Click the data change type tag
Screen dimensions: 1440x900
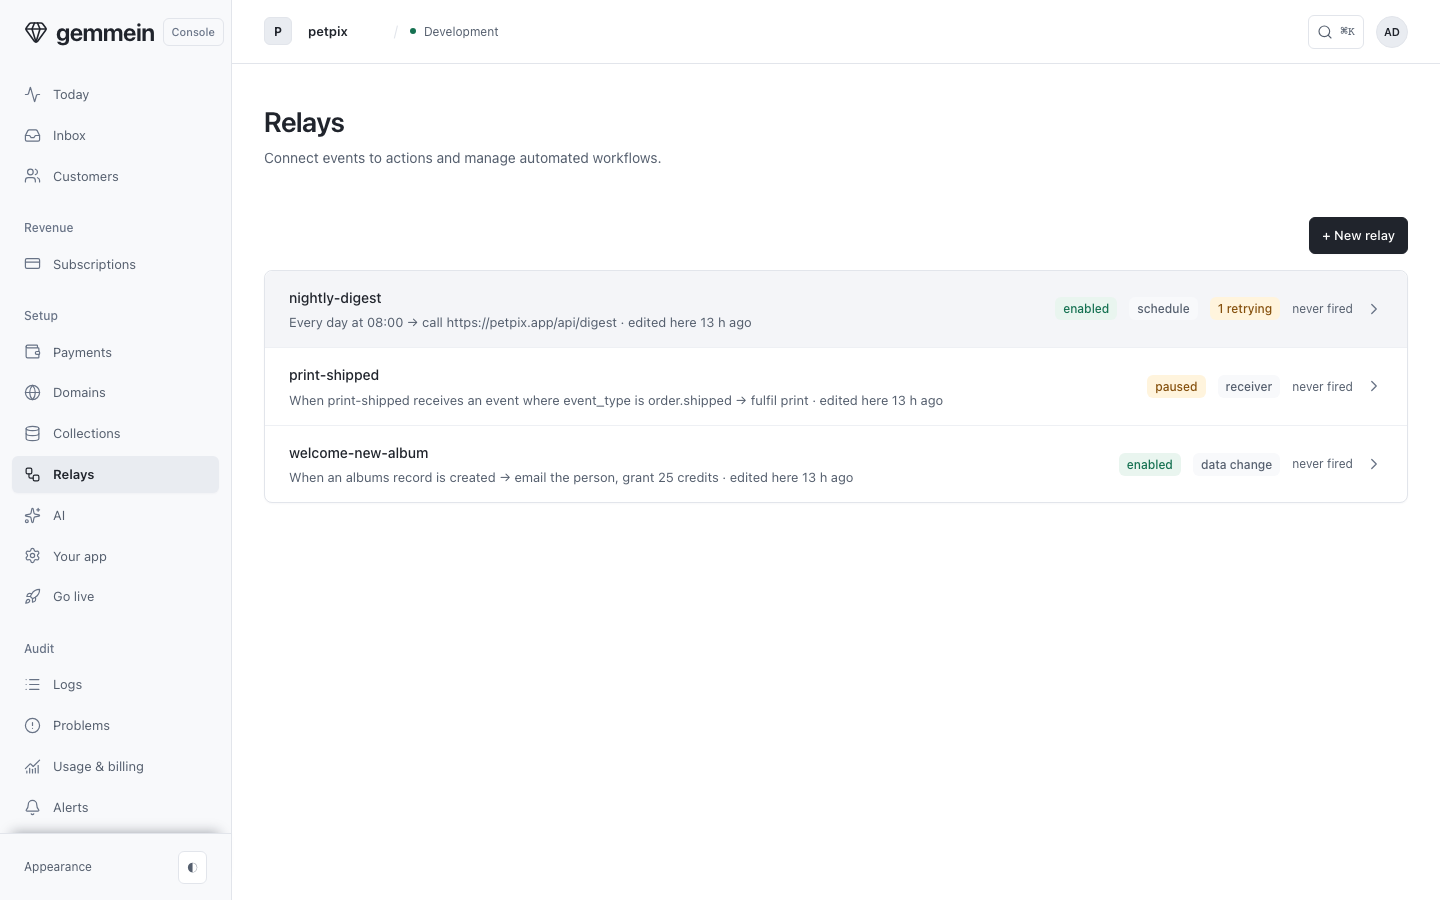(x=1236, y=464)
